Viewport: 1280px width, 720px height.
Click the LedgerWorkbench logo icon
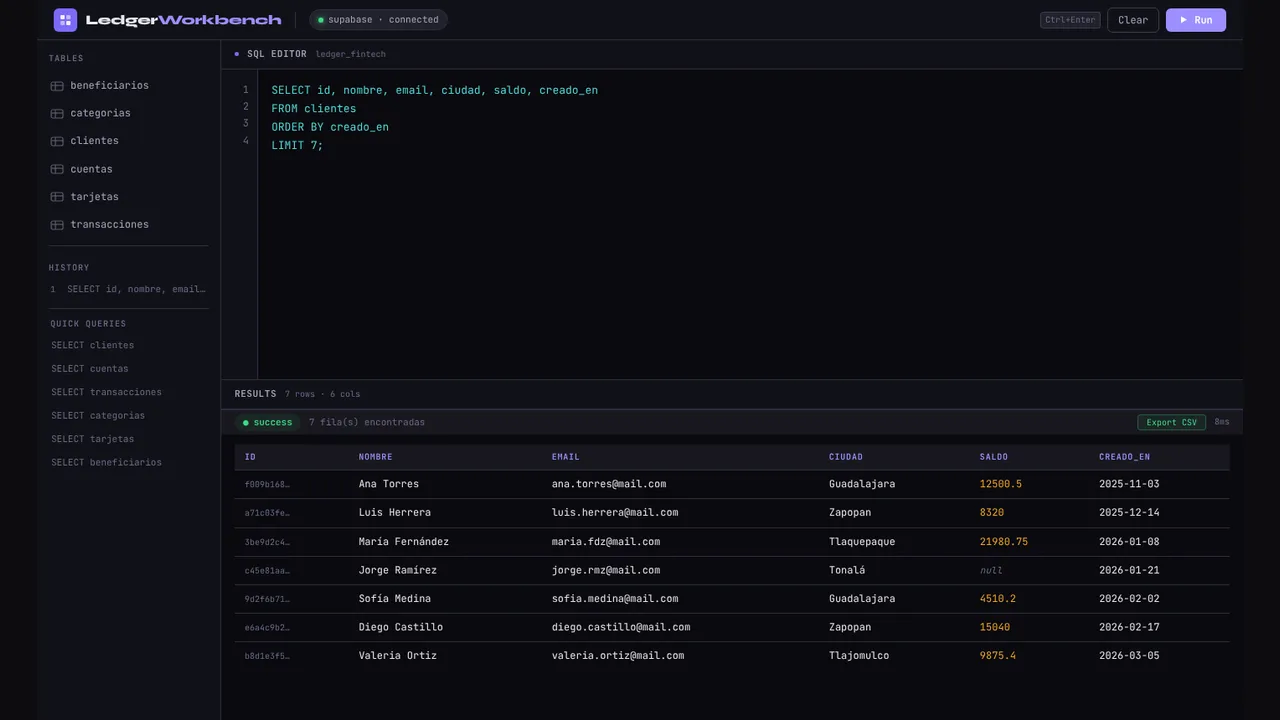click(x=65, y=20)
